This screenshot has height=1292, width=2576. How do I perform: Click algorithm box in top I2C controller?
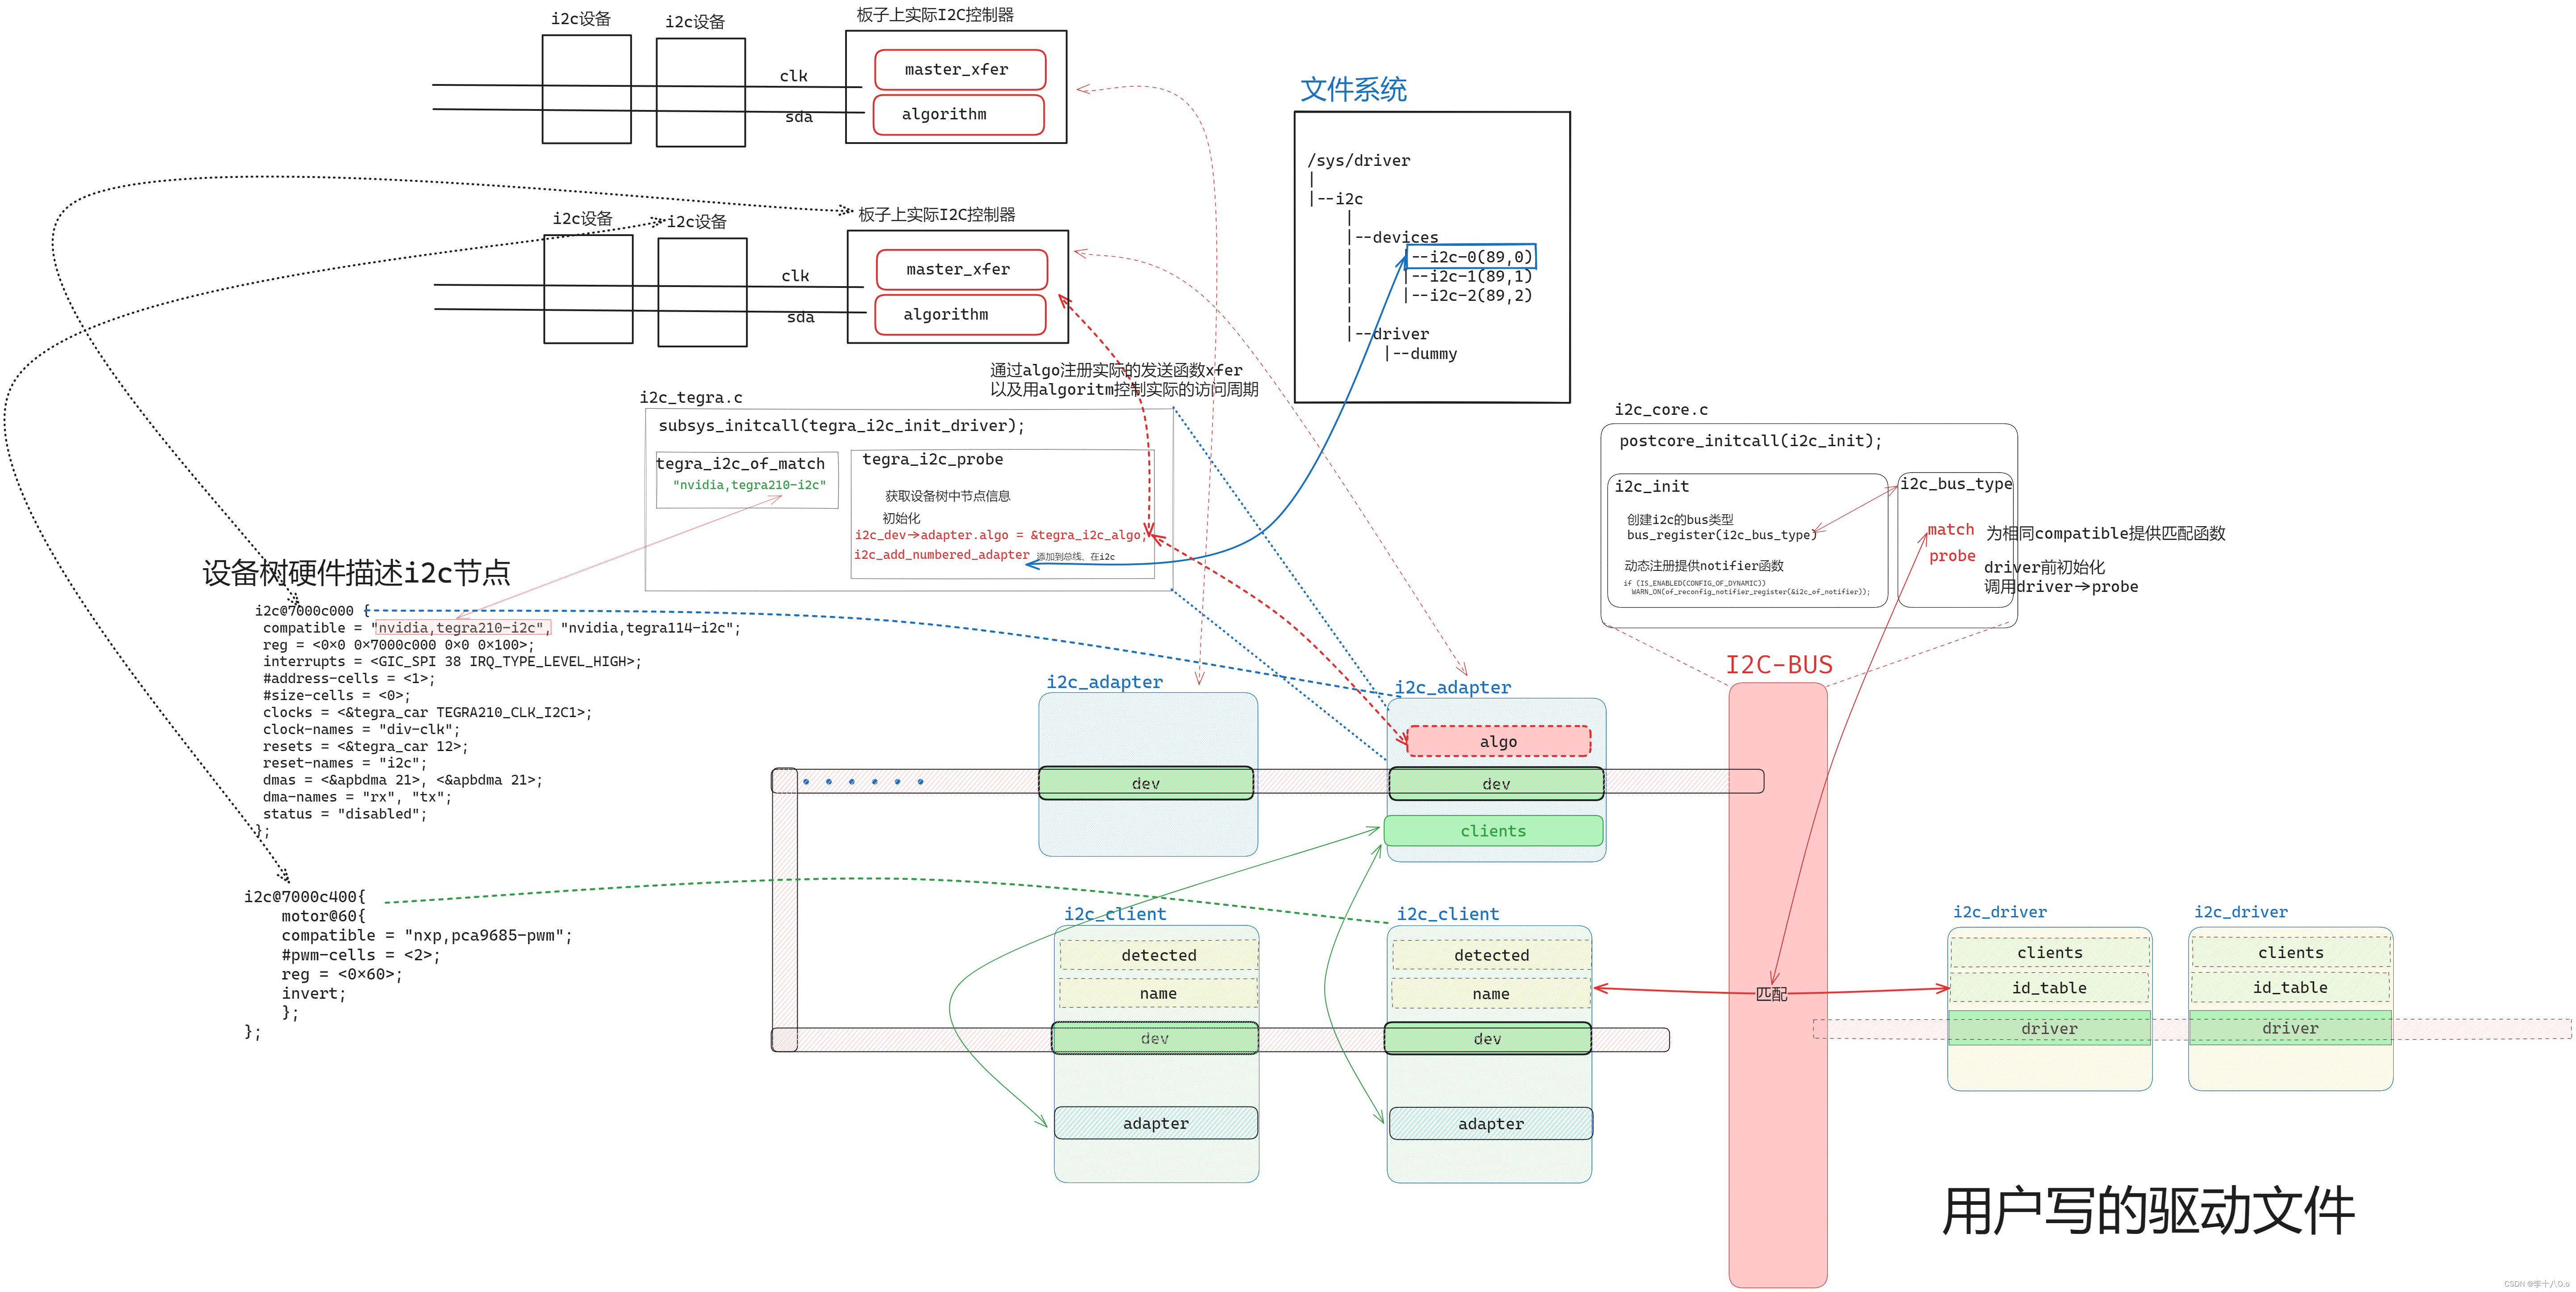point(959,115)
